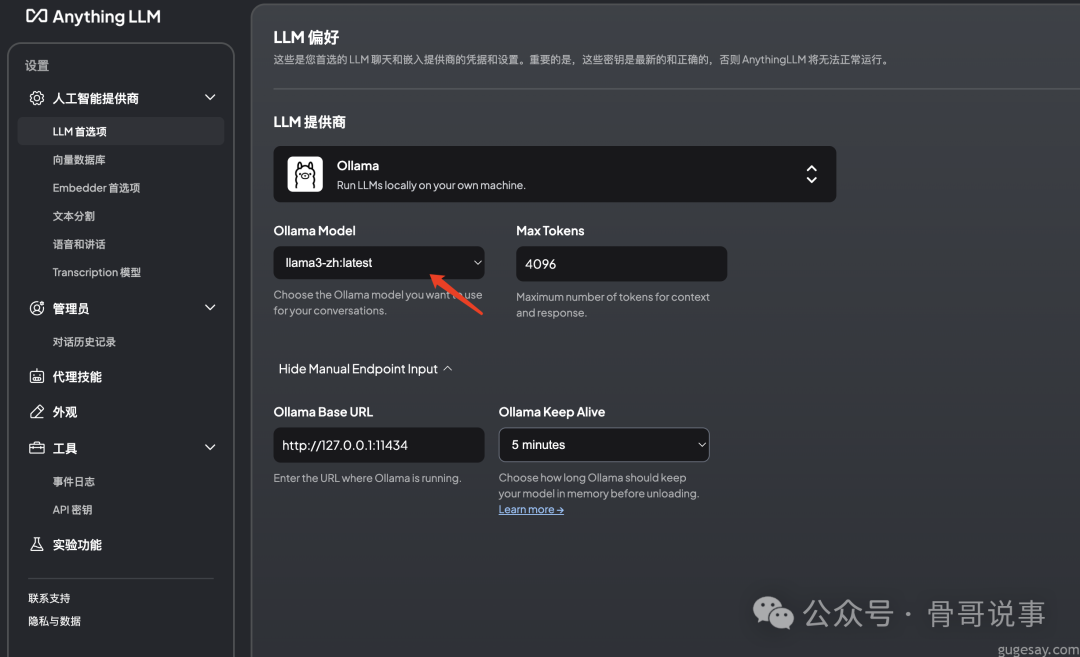Open Transcription 模型 settings
Viewport: 1080px width, 657px height.
[97, 272]
